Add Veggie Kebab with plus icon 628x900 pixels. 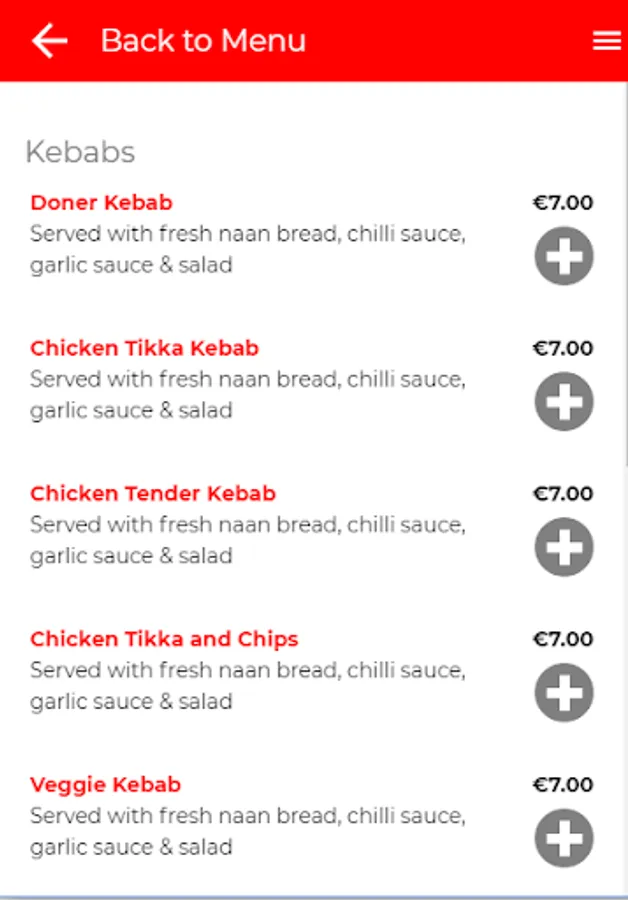(x=564, y=837)
